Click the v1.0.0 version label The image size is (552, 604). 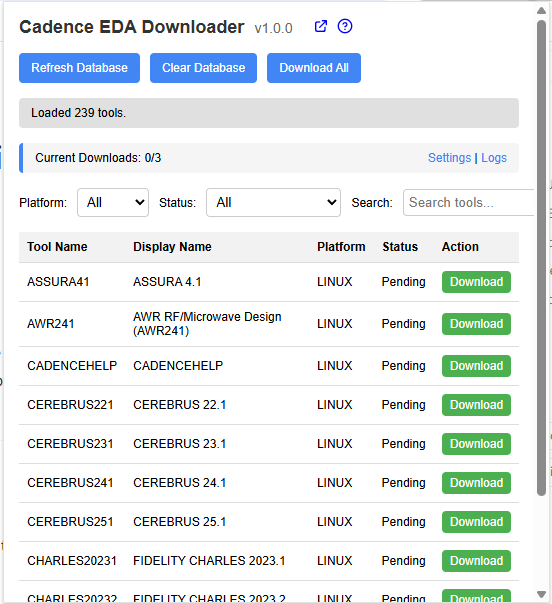273,28
